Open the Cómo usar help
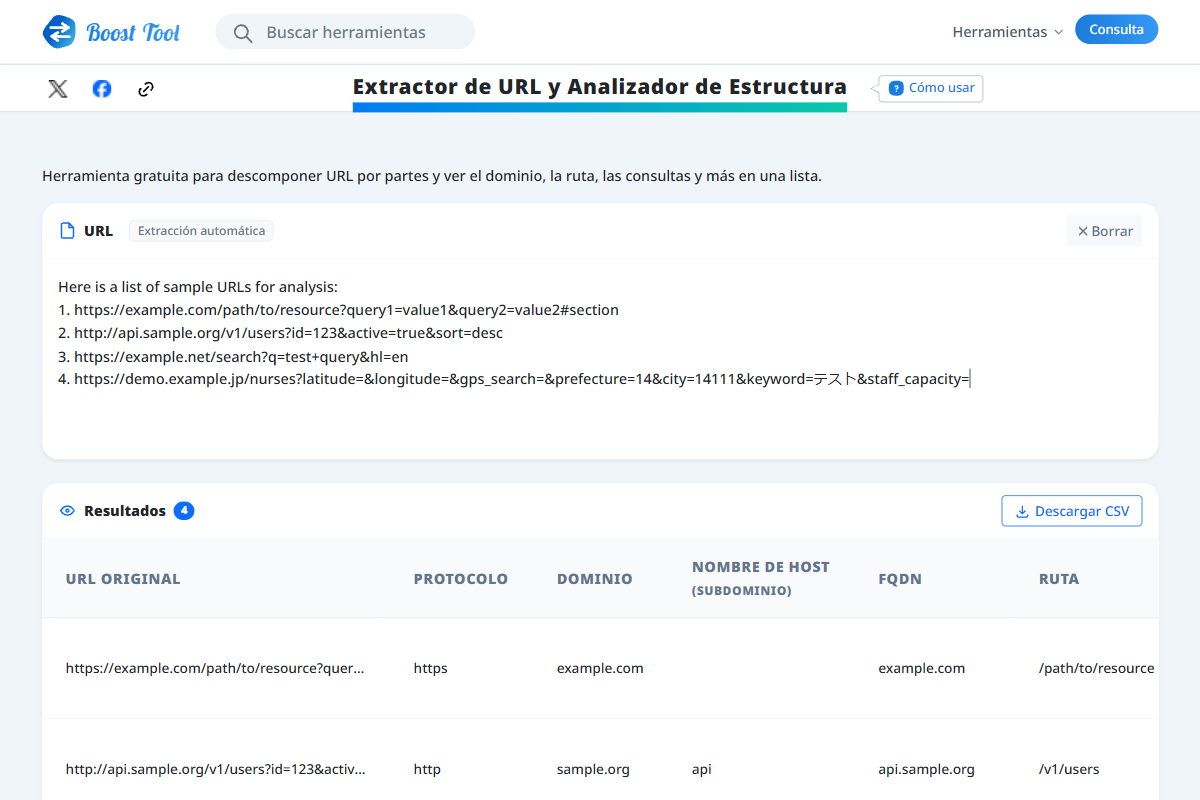 tap(931, 88)
